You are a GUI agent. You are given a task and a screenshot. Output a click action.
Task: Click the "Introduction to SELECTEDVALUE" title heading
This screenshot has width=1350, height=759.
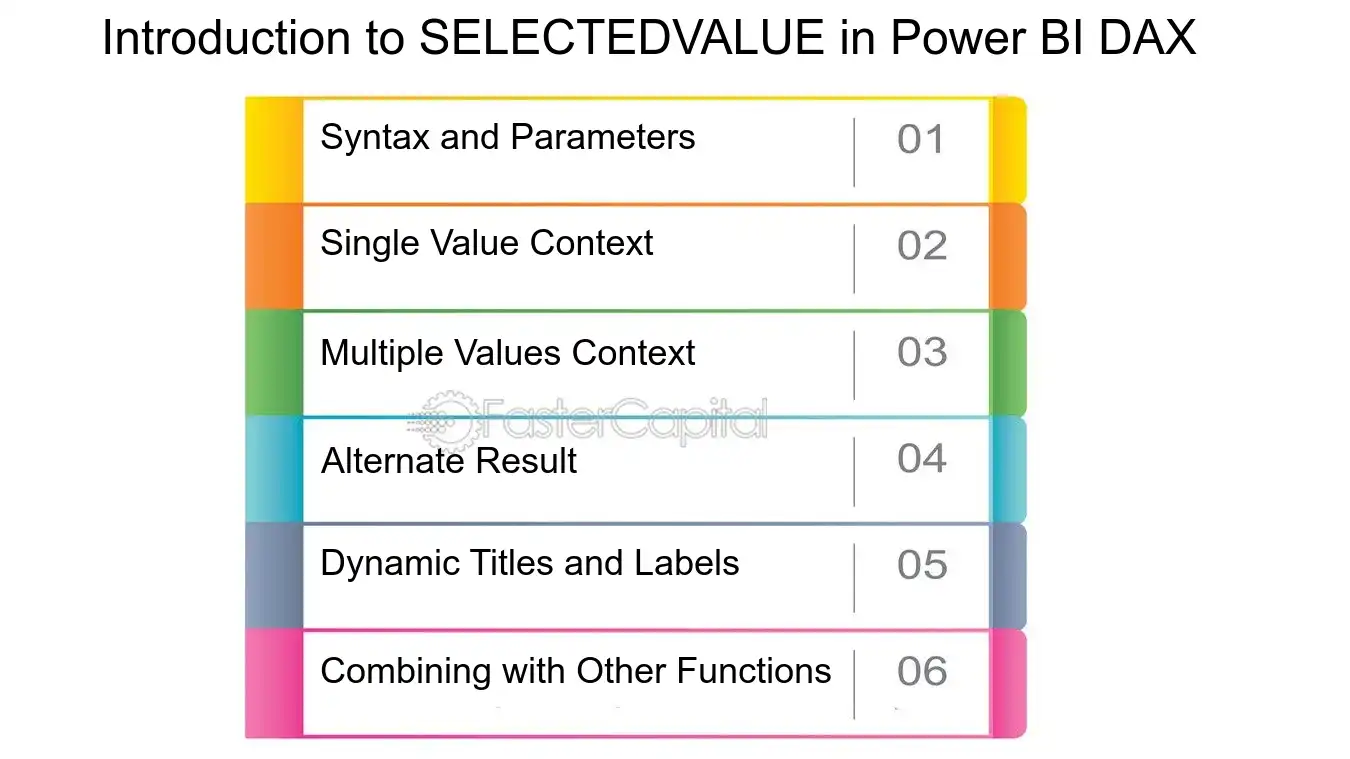coord(649,40)
